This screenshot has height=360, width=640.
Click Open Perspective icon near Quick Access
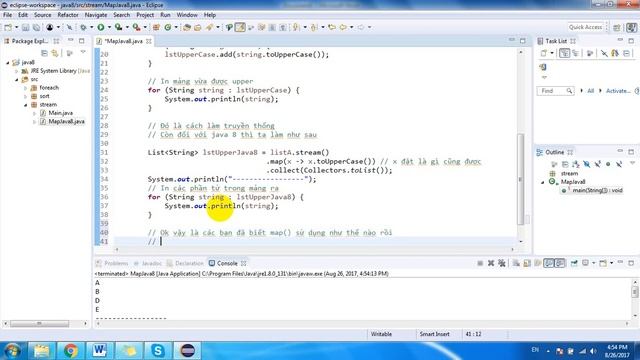tap(617, 27)
